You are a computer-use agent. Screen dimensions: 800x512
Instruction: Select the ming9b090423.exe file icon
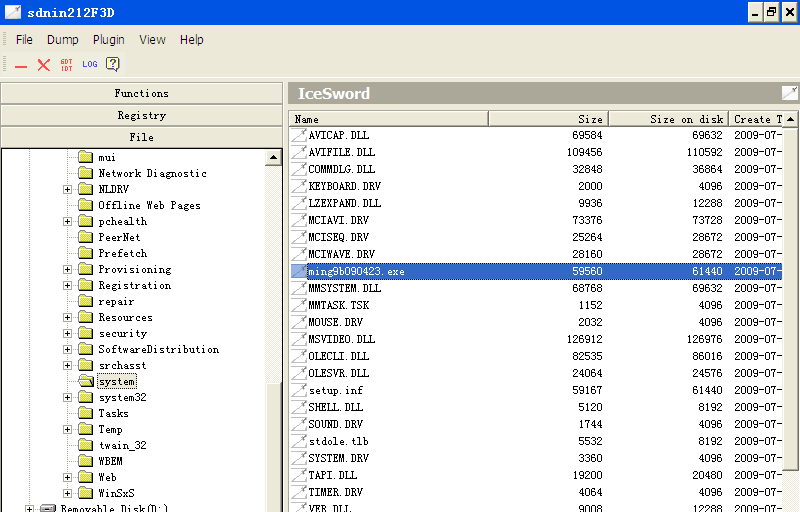pyautogui.click(x=298, y=271)
